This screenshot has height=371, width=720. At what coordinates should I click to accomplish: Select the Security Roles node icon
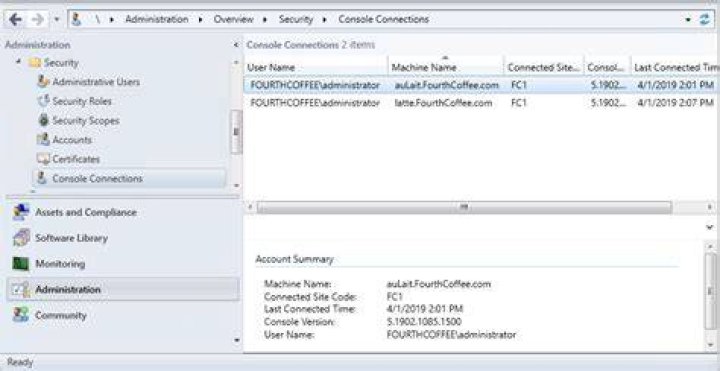[x=43, y=101]
